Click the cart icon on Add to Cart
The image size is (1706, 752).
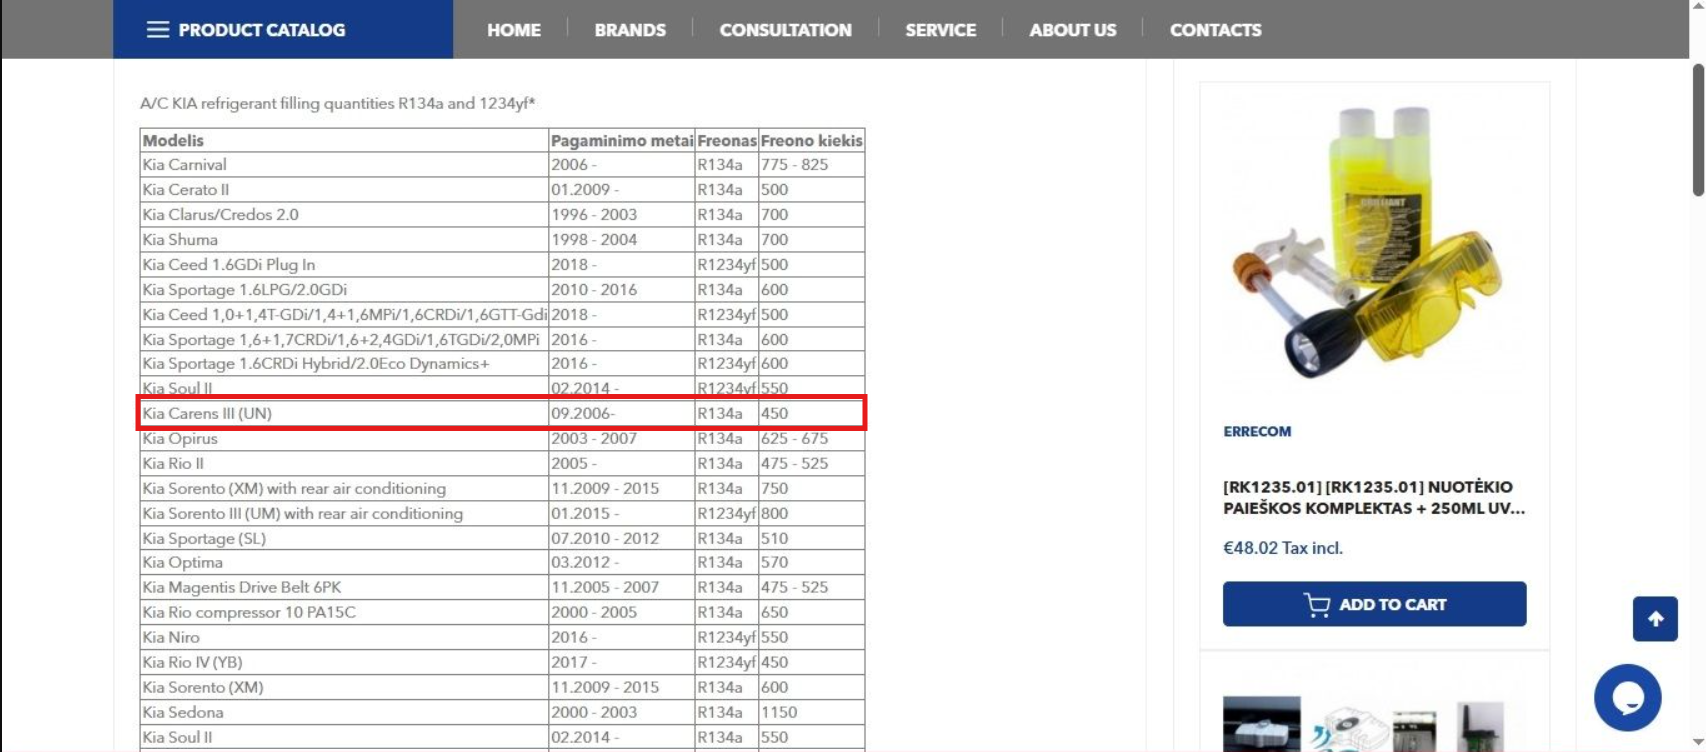[1317, 604]
